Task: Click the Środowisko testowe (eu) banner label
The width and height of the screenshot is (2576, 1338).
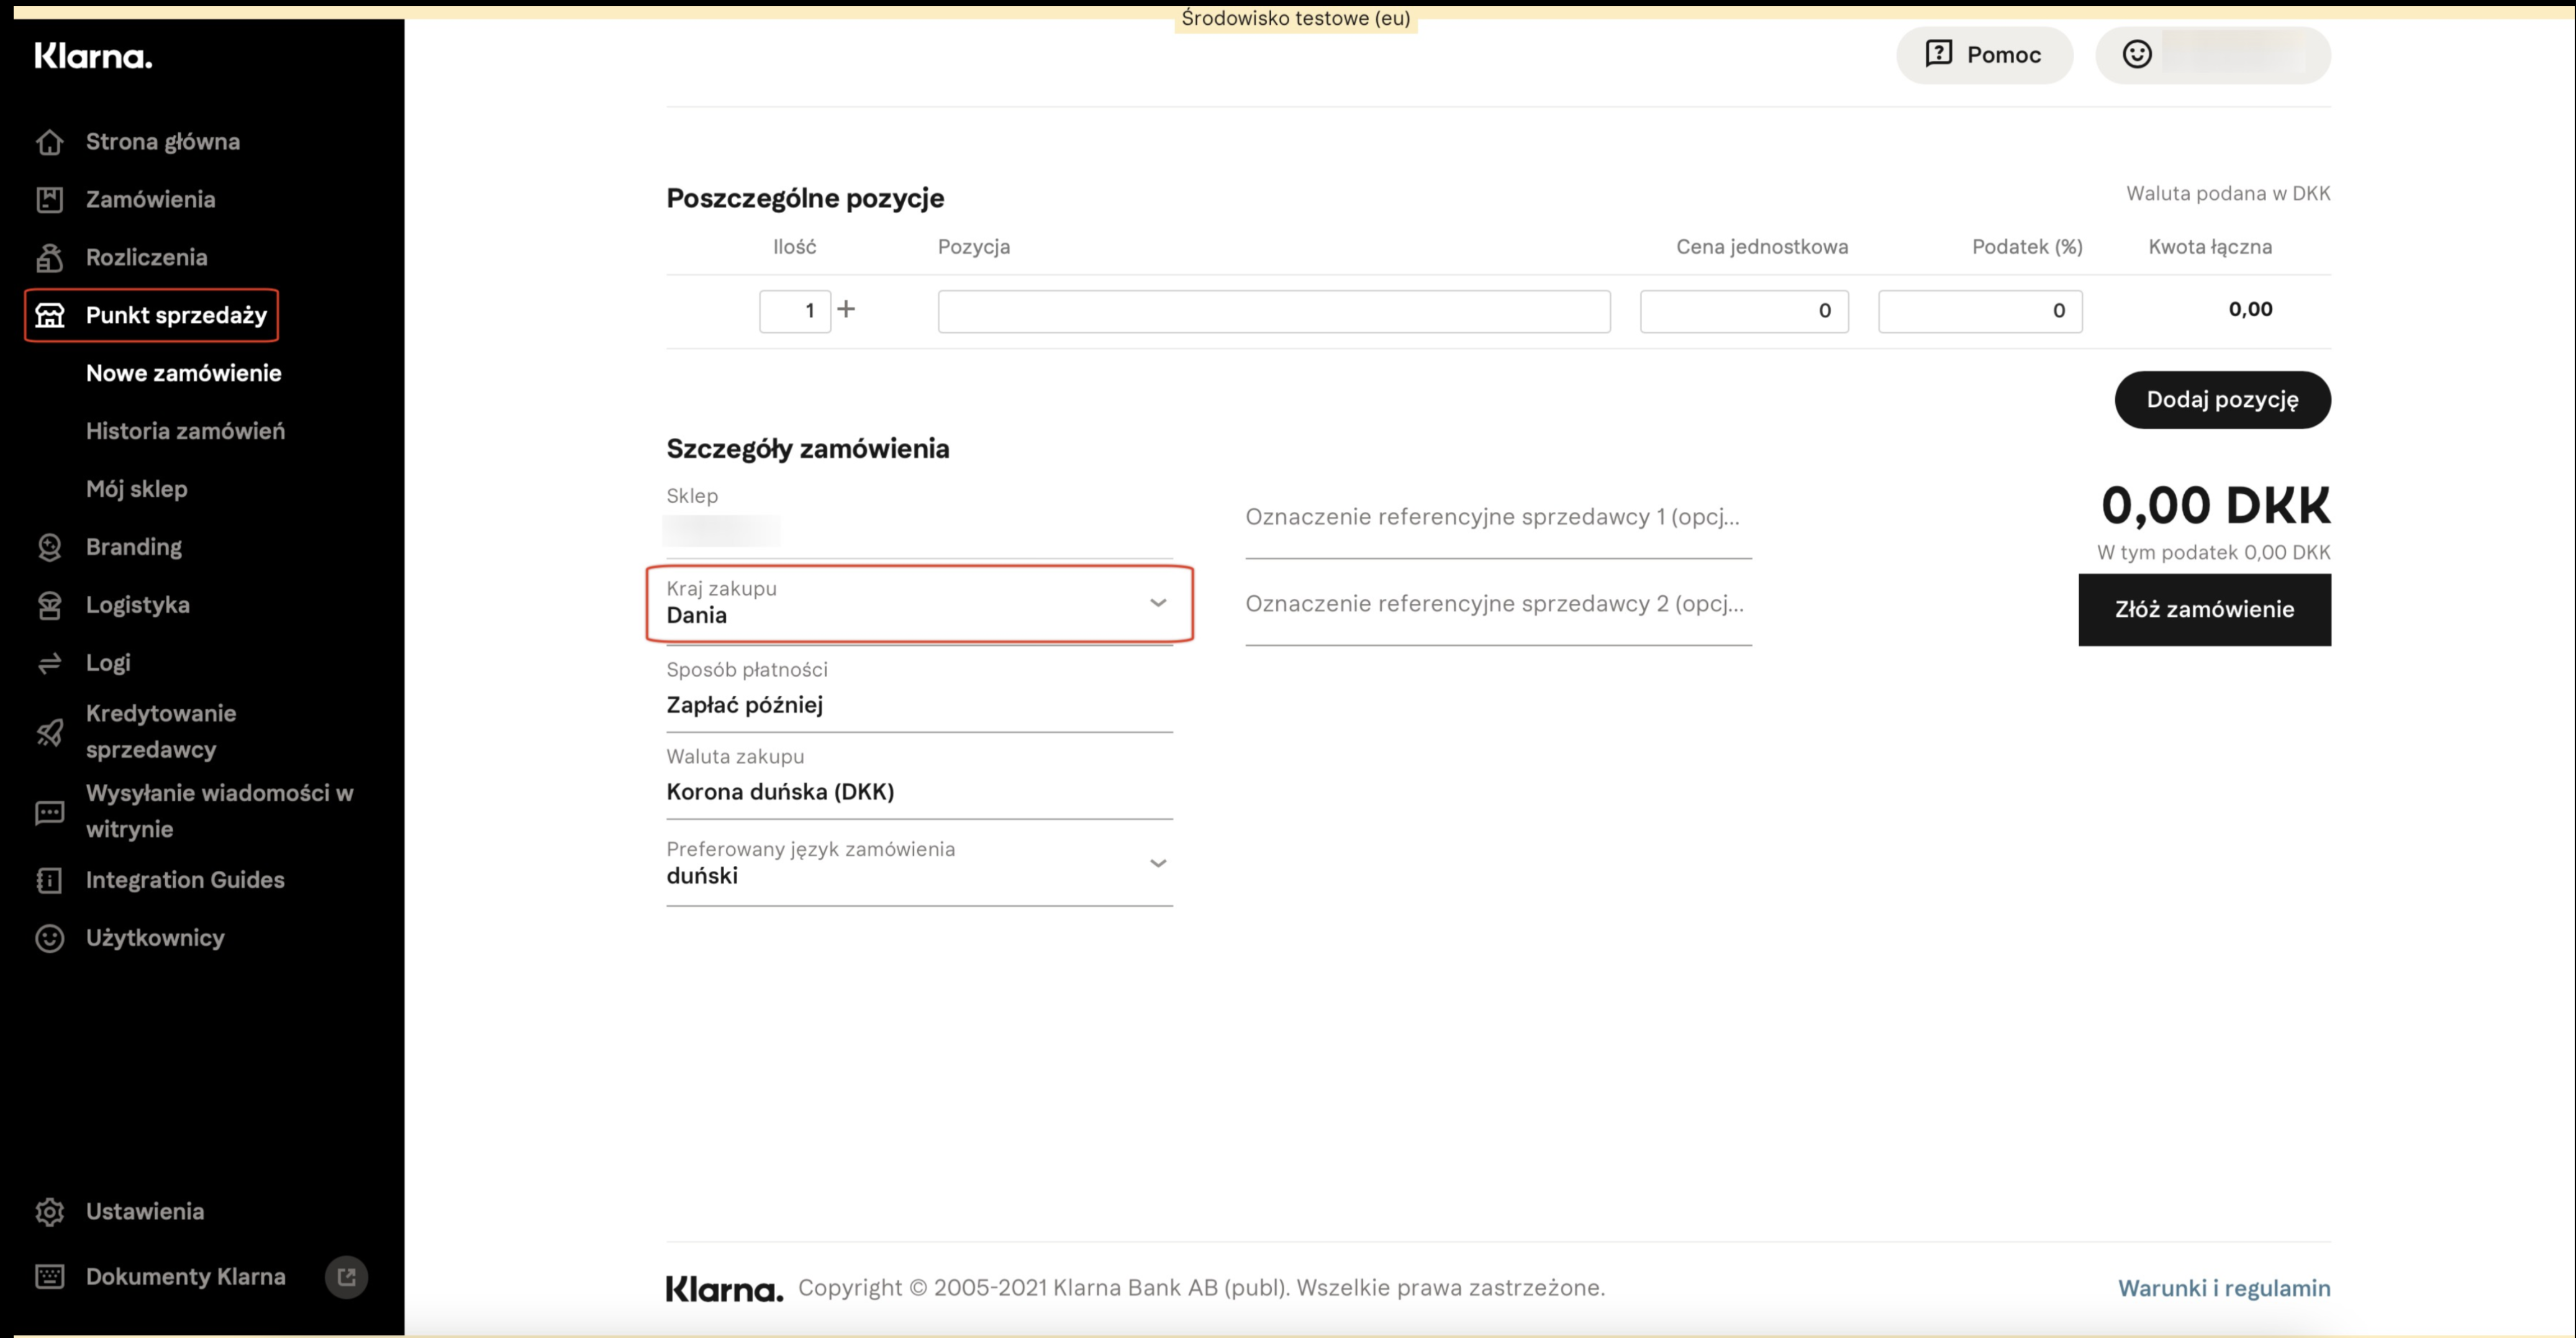Action: (x=1295, y=18)
